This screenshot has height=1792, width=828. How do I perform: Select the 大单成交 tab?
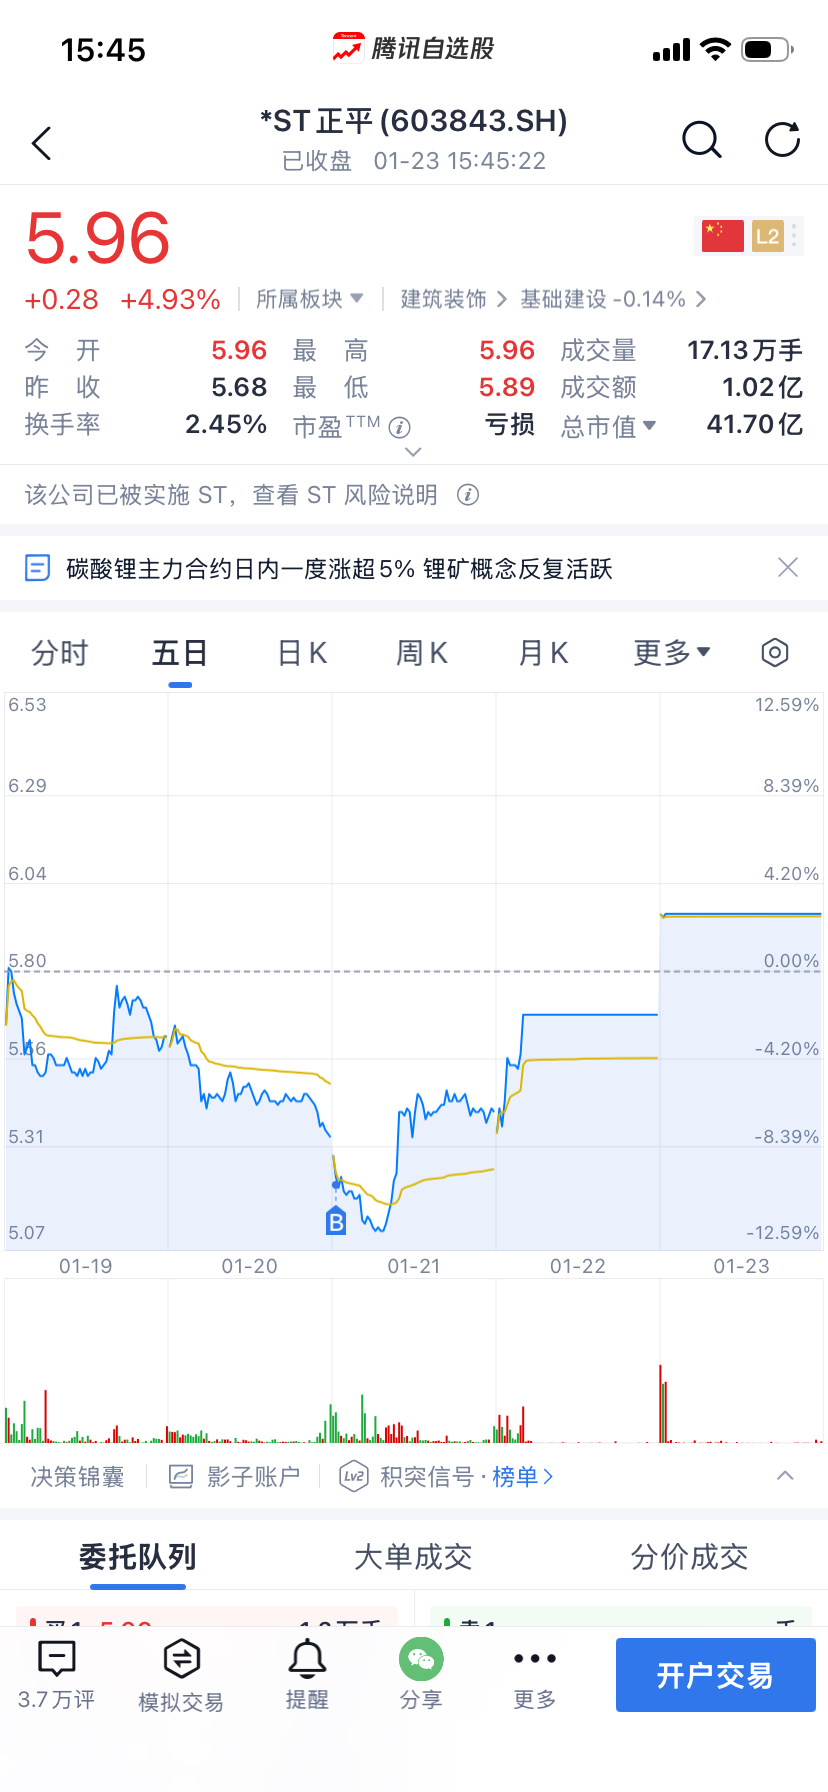413,1557
